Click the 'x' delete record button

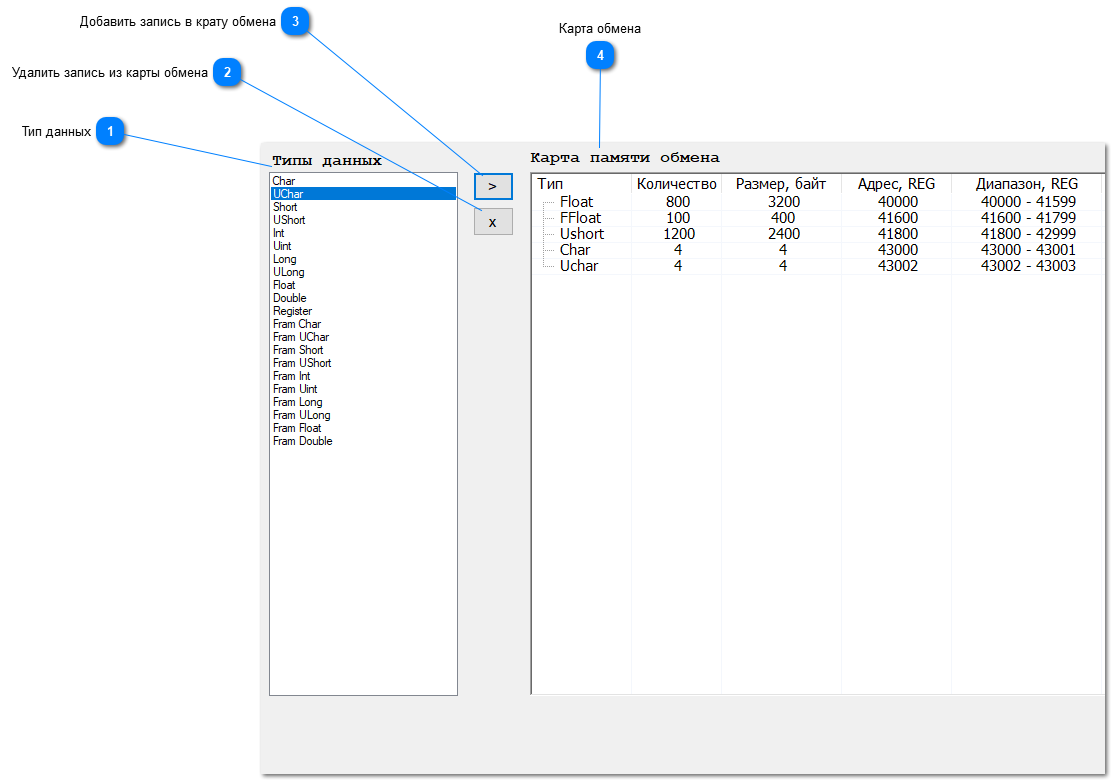(x=493, y=222)
